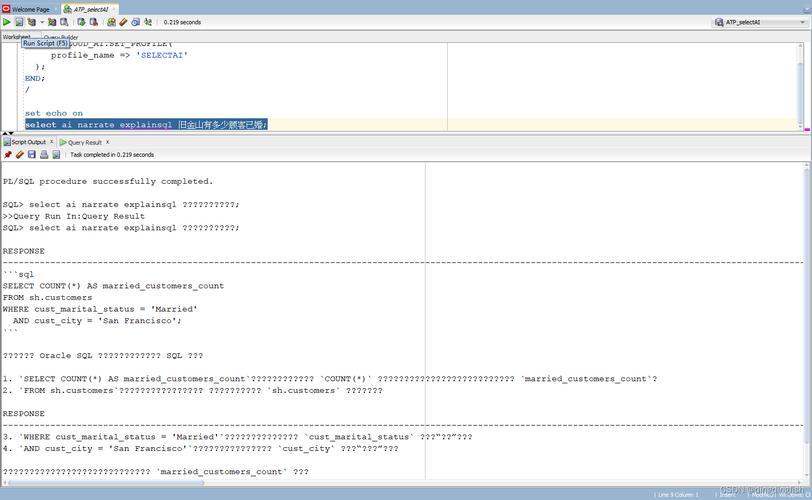Open the Query Builder tab
The height and width of the screenshot is (500, 812).
[60, 37]
